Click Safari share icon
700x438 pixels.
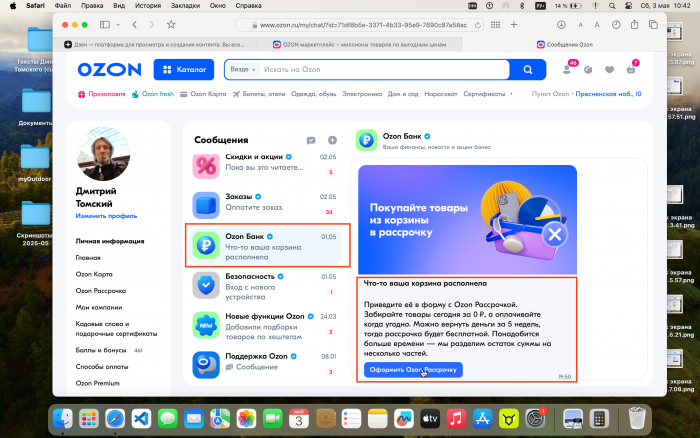tap(634, 25)
